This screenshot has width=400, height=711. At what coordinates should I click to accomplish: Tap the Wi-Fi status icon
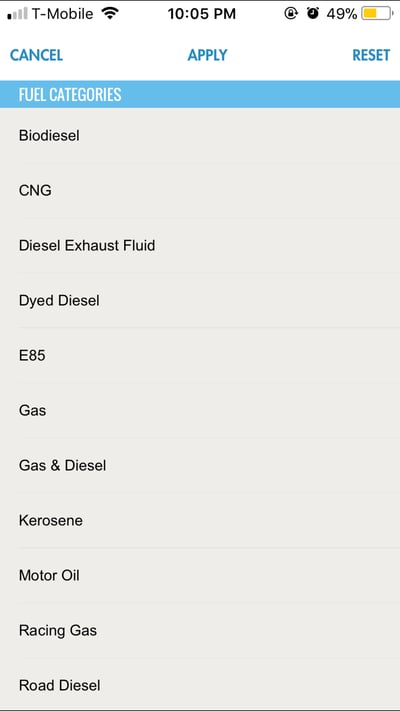point(110,14)
